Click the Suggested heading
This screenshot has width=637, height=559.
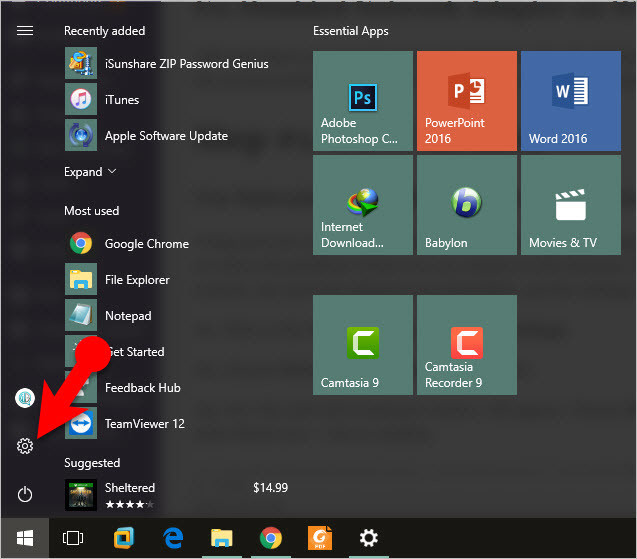(x=92, y=463)
